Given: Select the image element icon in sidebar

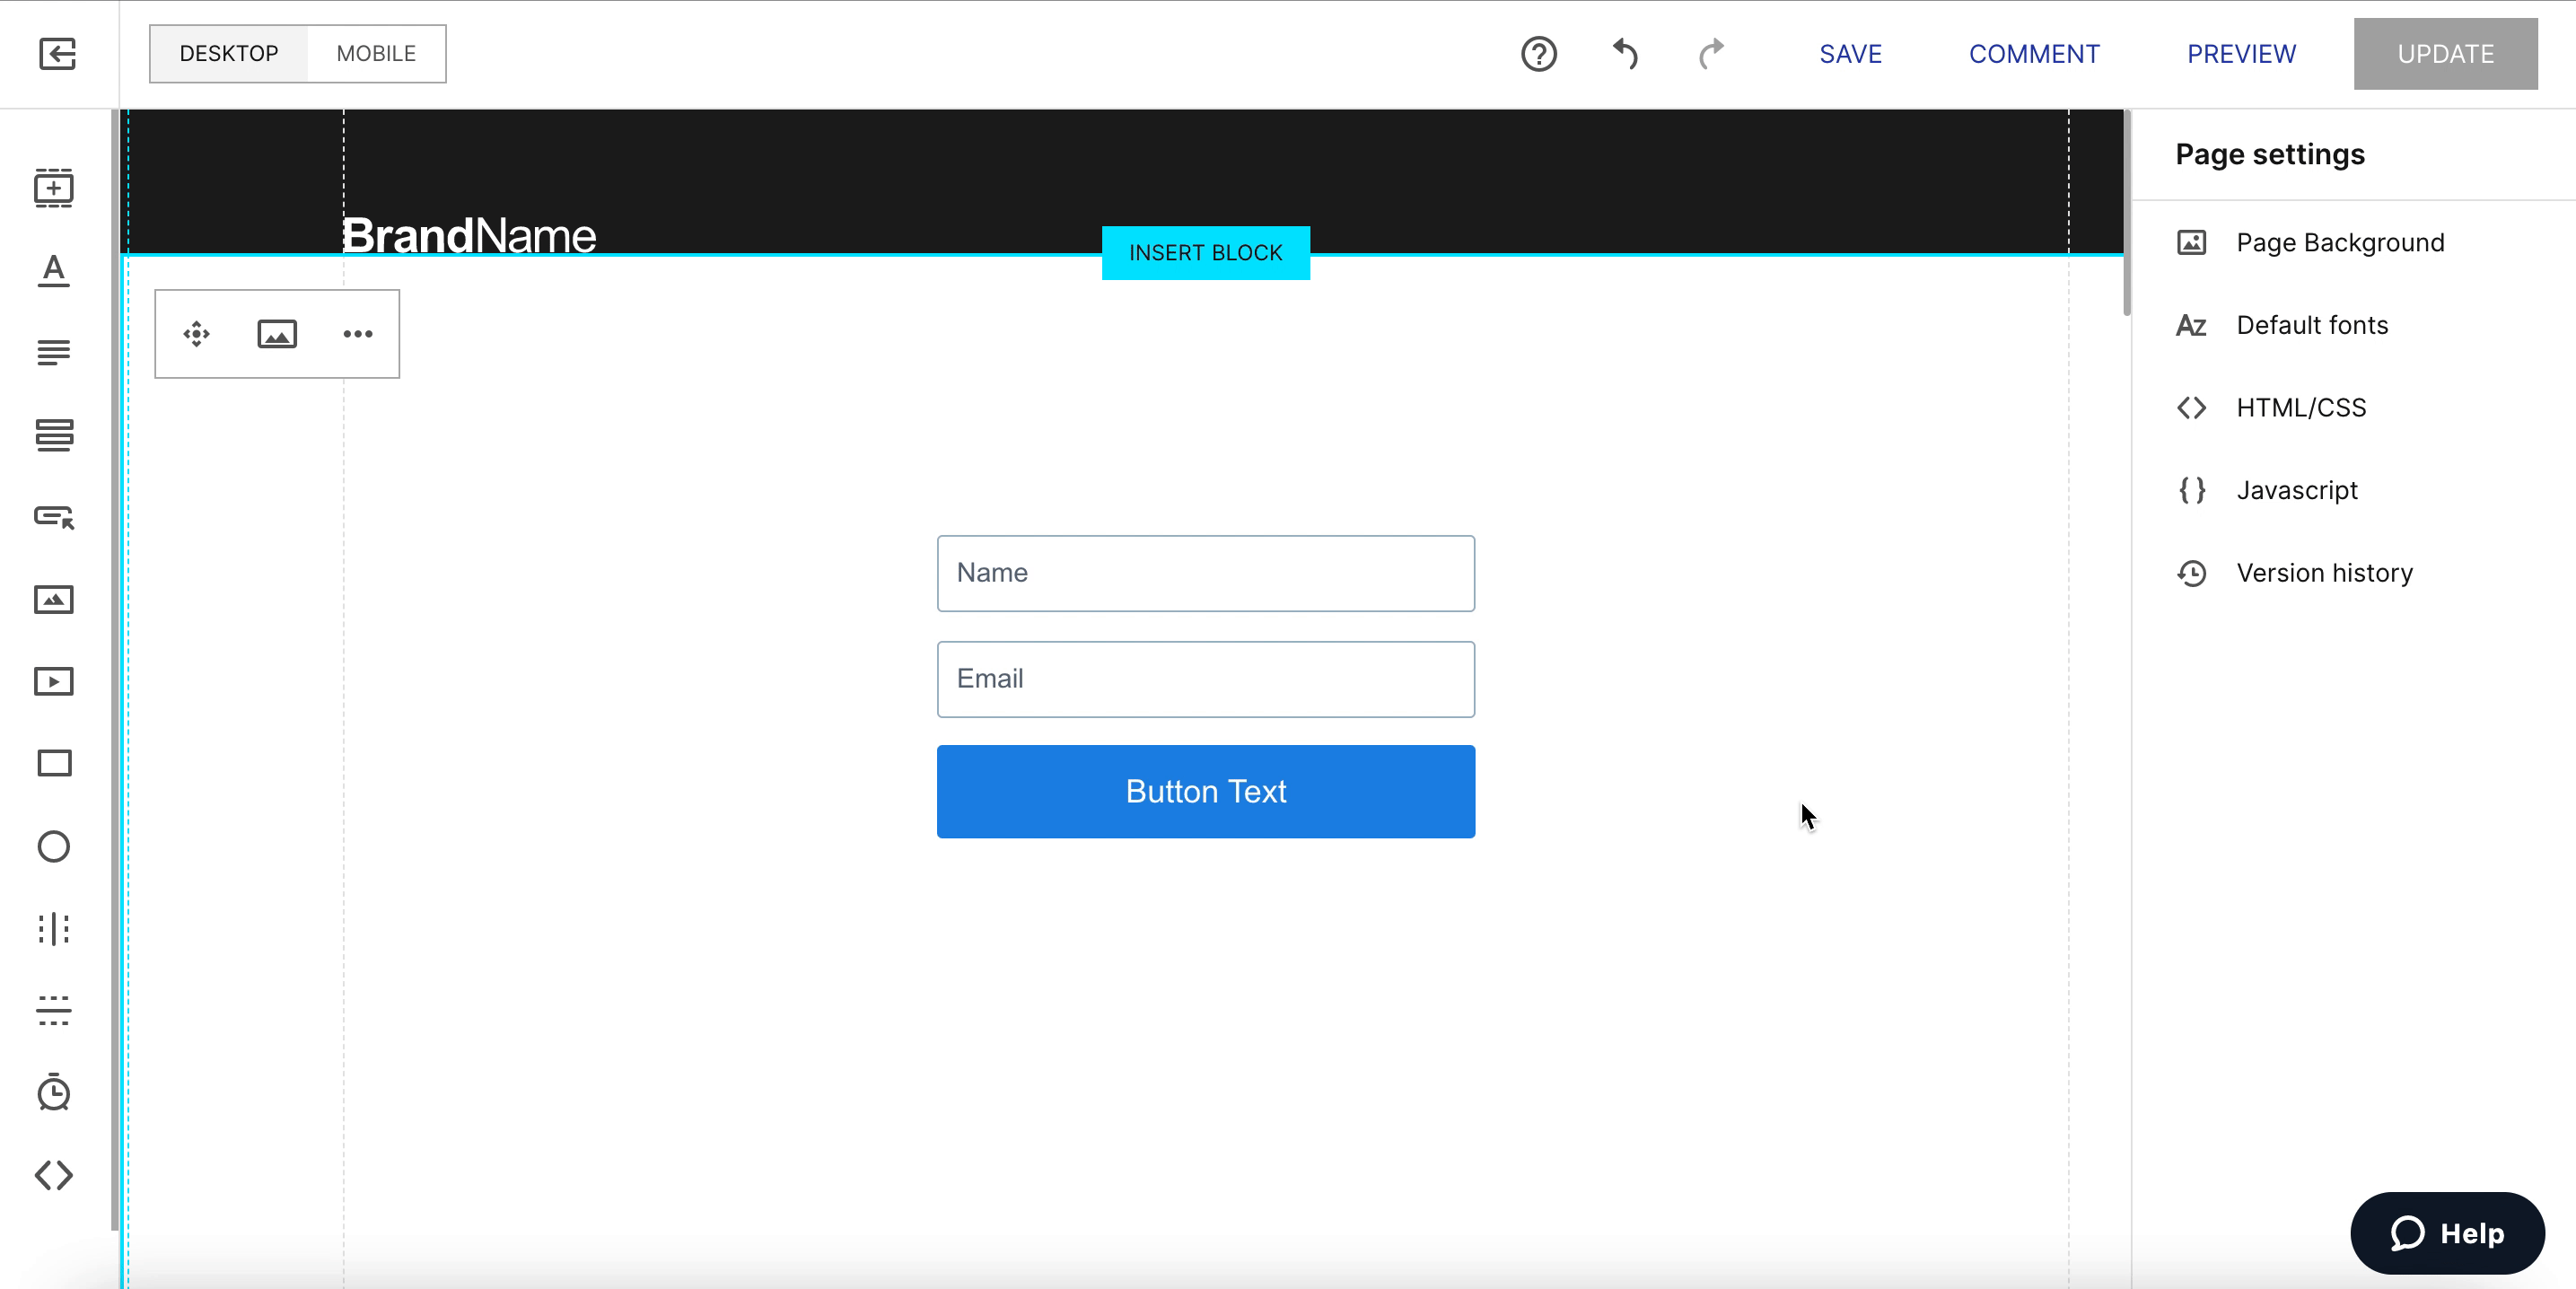Looking at the screenshot, I should coord(54,600).
